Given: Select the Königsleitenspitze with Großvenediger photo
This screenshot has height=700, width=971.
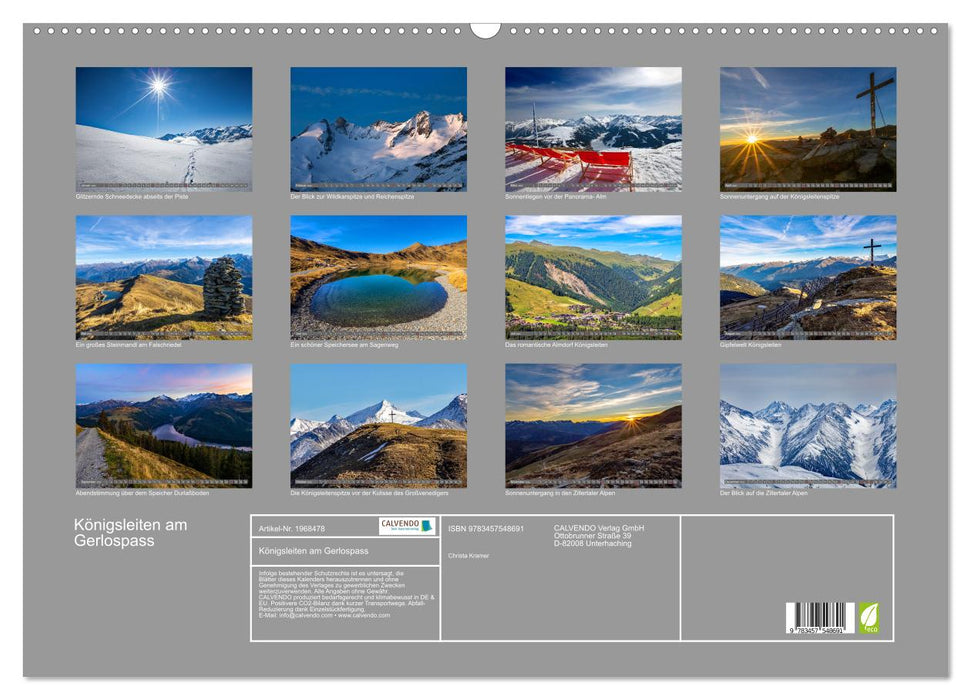Looking at the screenshot, I should pyautogui.click(x=378, y=425).
